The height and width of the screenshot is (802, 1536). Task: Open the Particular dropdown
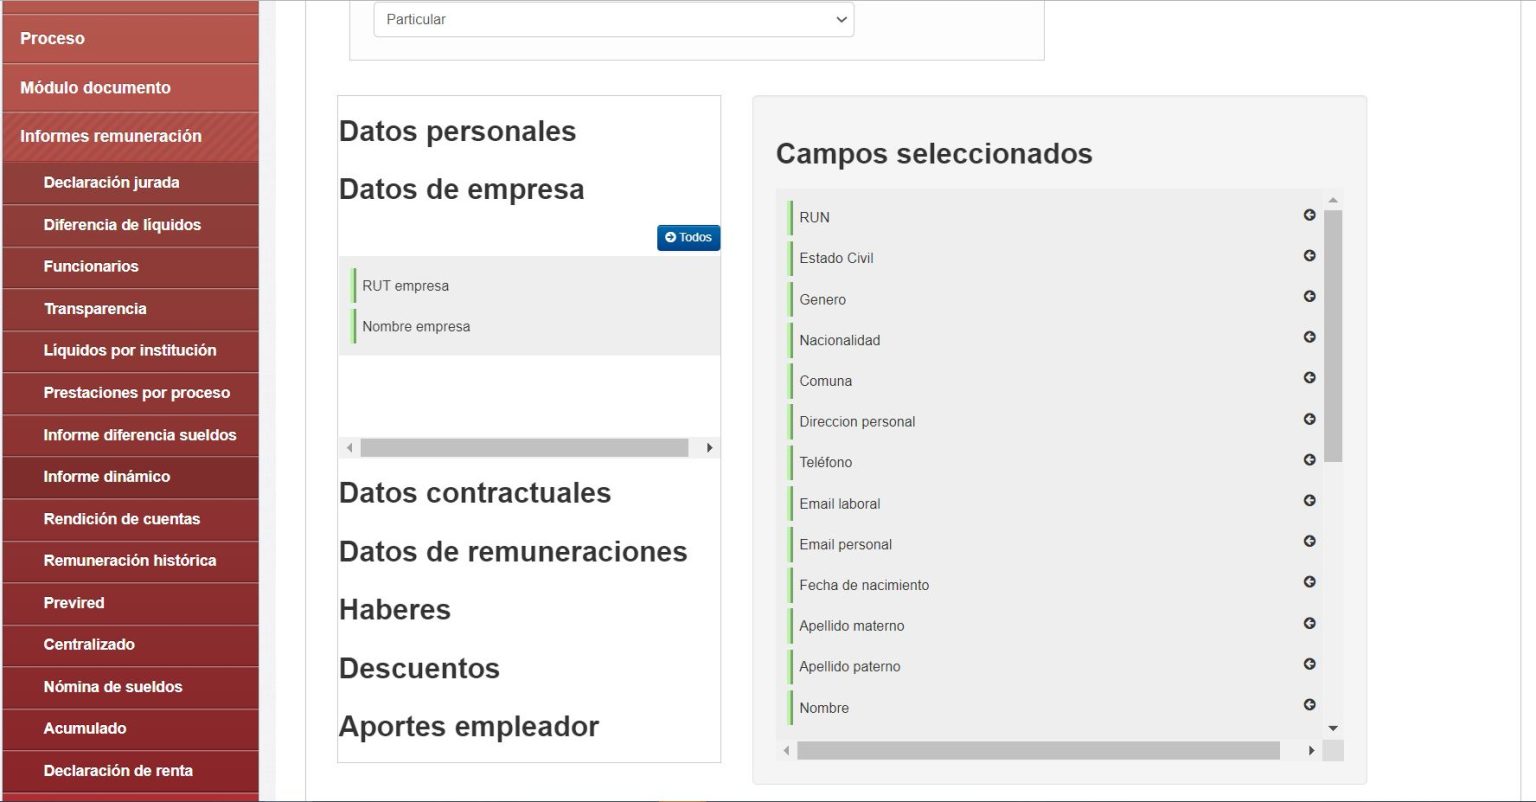point(614,20)
